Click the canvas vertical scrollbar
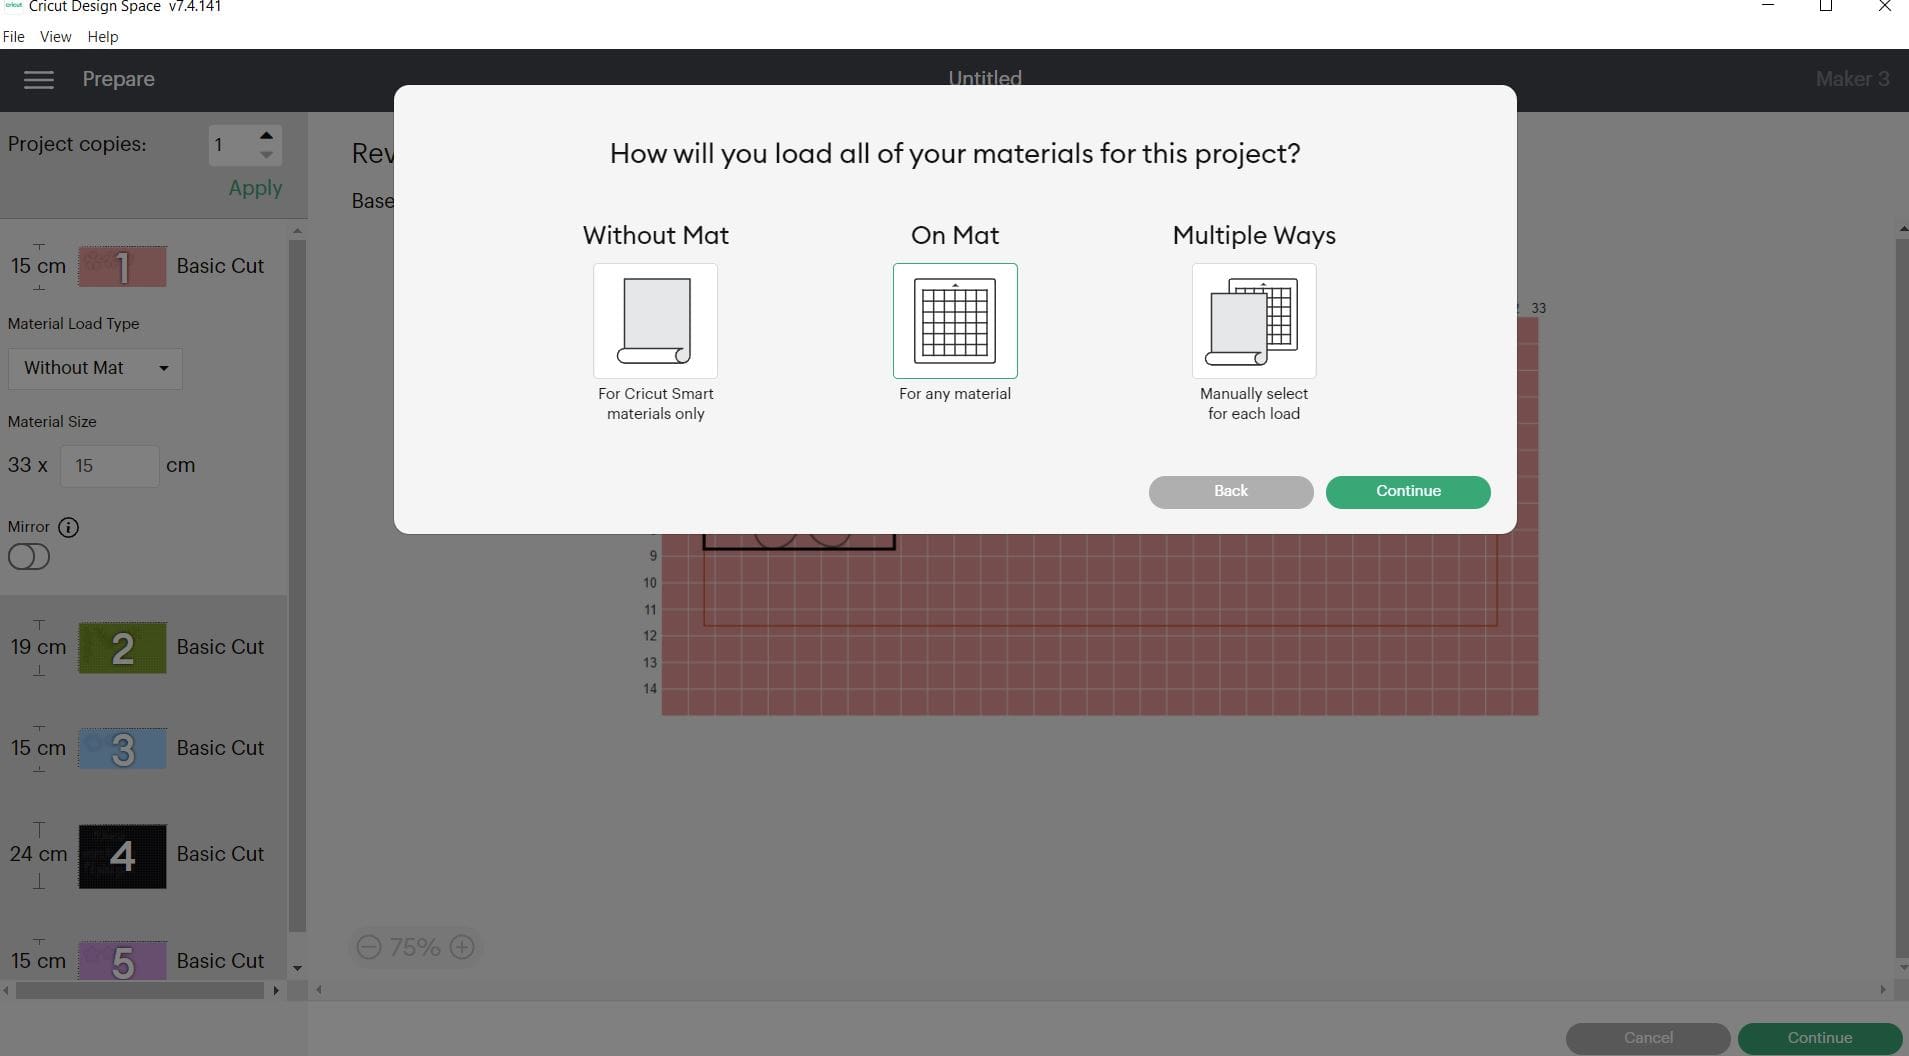Image resolution: width=1909 pixels, height=1056 pixels. click(x=1902, y=598)
